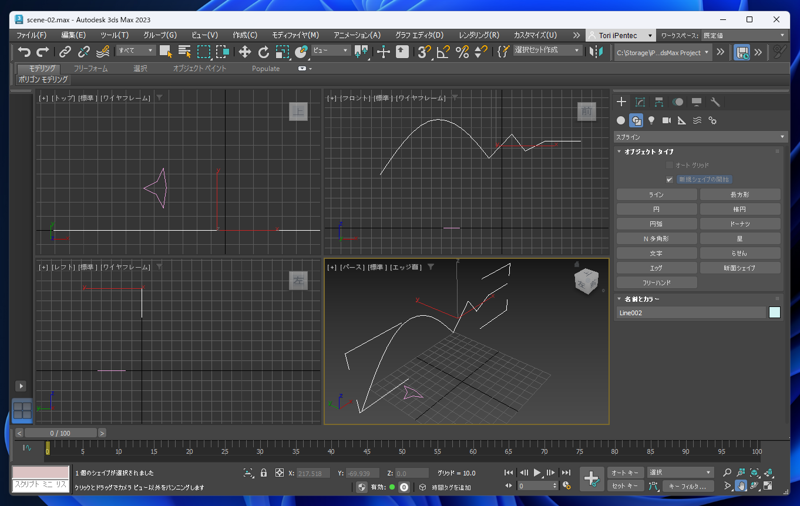Image resolution: width=800 pixels, height=506 pixels.
Task: Click the 長方形 shape button
Action: [740, 194]
